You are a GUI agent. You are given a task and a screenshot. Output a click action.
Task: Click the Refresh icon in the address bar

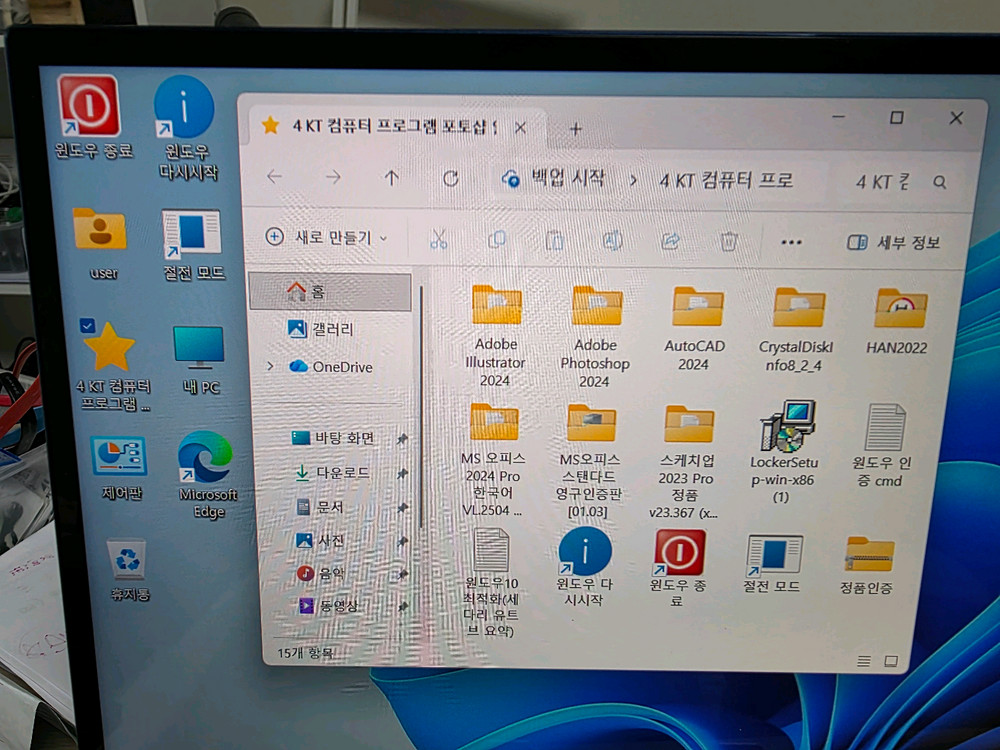(x=451, y=179)
